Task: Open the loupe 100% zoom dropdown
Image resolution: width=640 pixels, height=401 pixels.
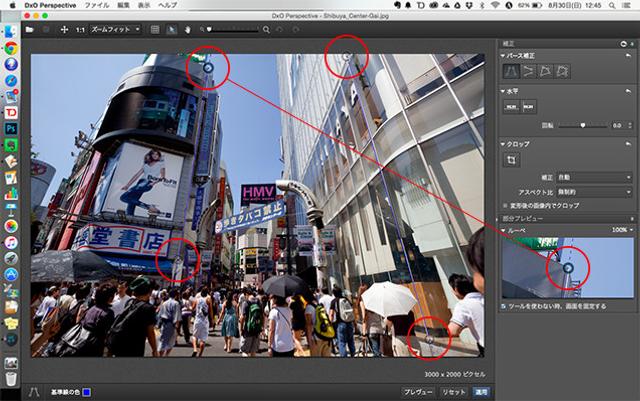Action: pyautogui.click(x=620, y=230)
